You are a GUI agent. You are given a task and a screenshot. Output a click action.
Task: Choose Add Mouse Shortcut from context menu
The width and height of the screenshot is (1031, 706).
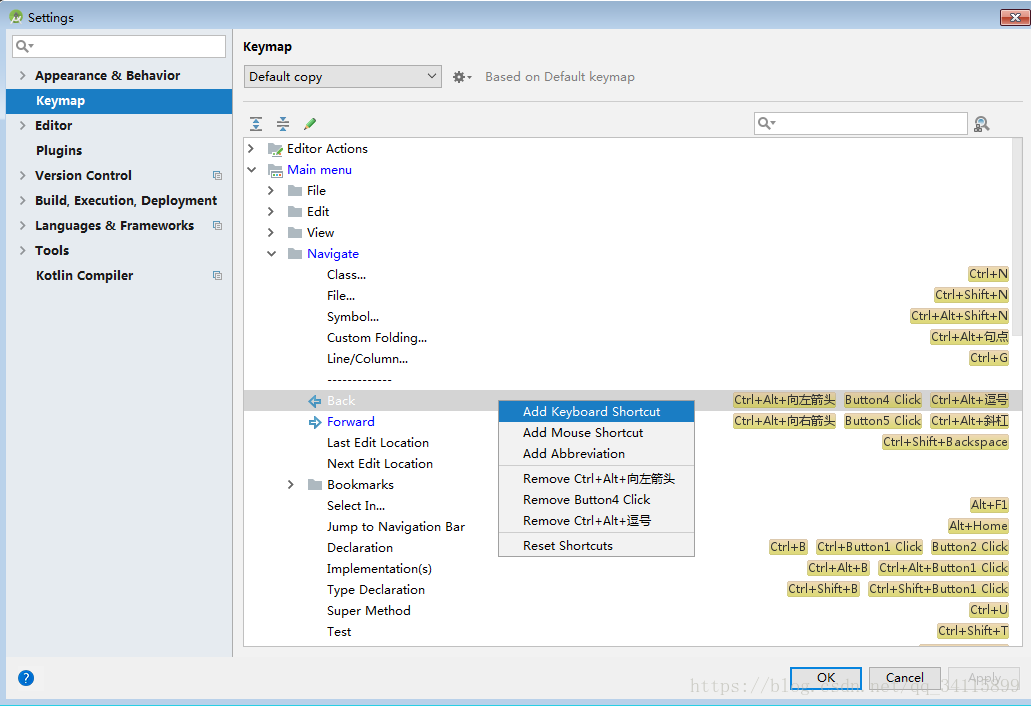[596, 433]
